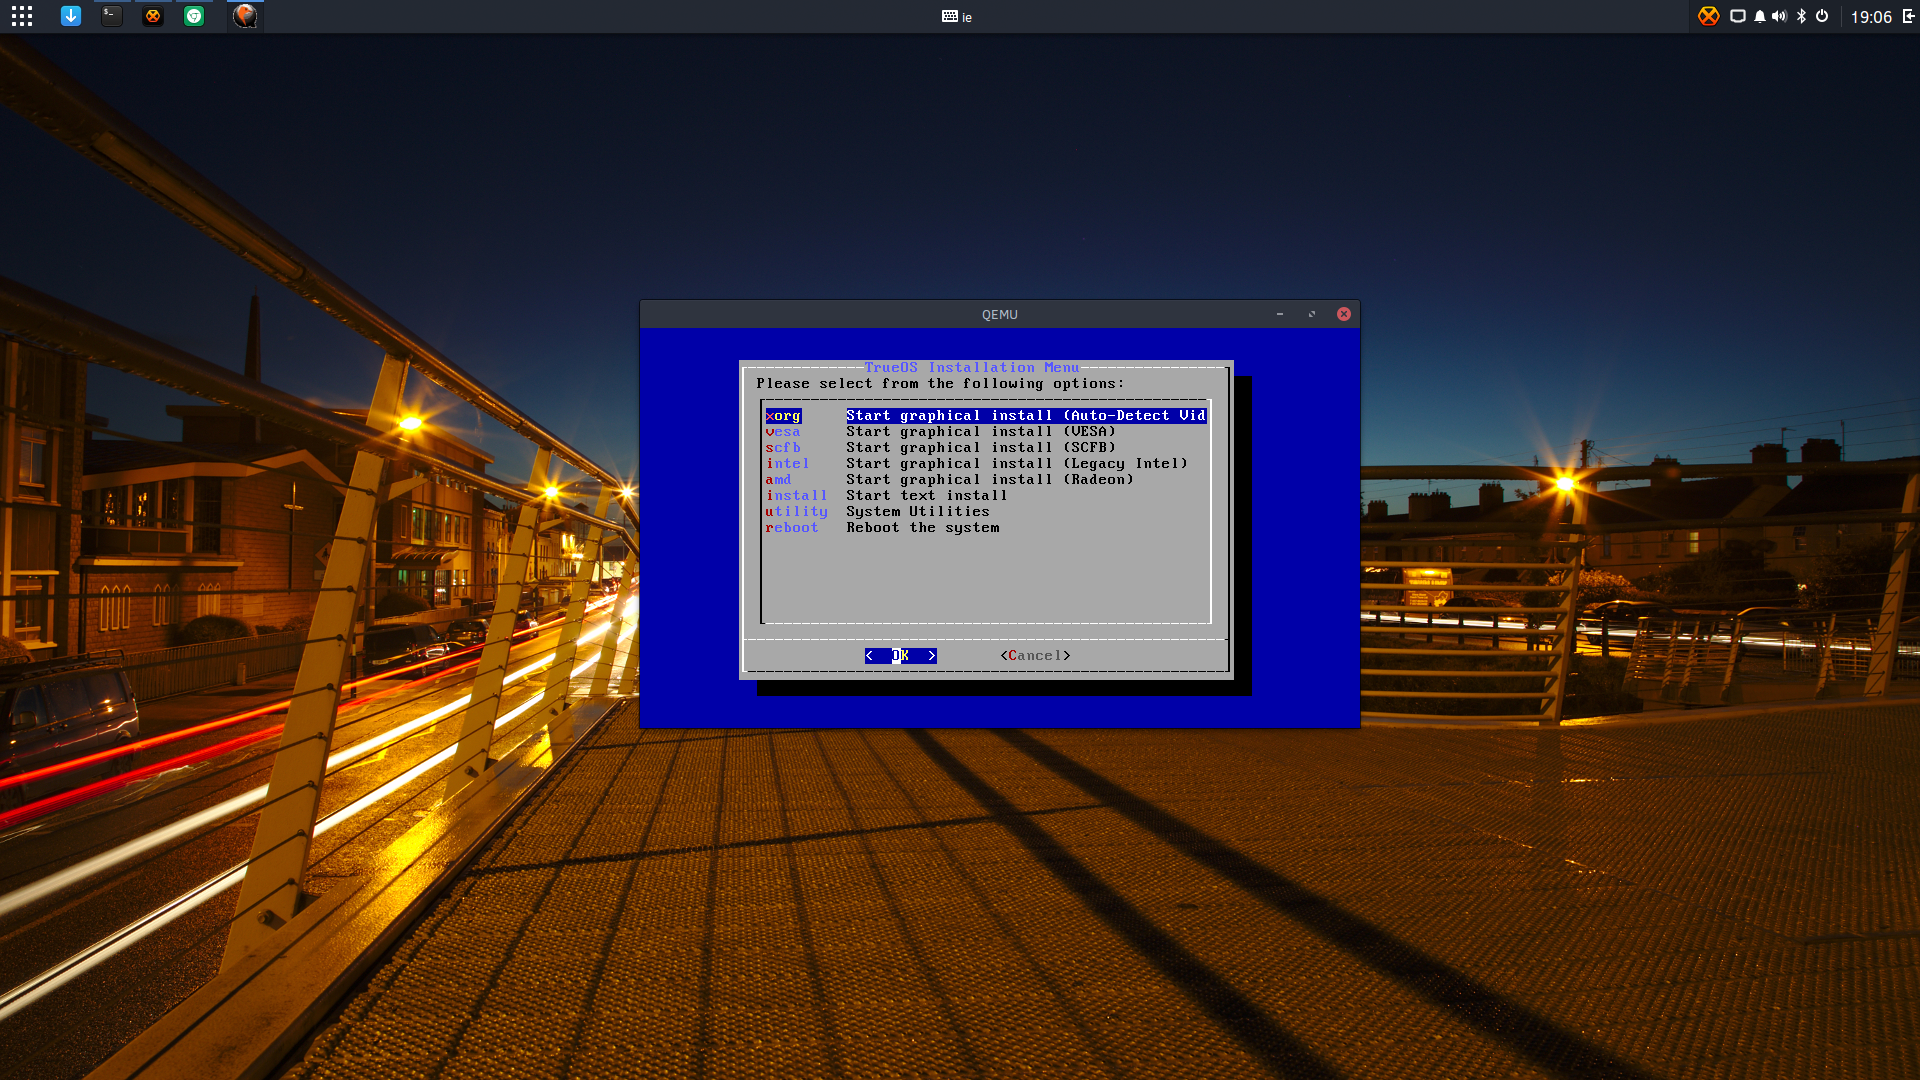
Task: Select the utility System Utilities option
Action: [x=877, y=512]
